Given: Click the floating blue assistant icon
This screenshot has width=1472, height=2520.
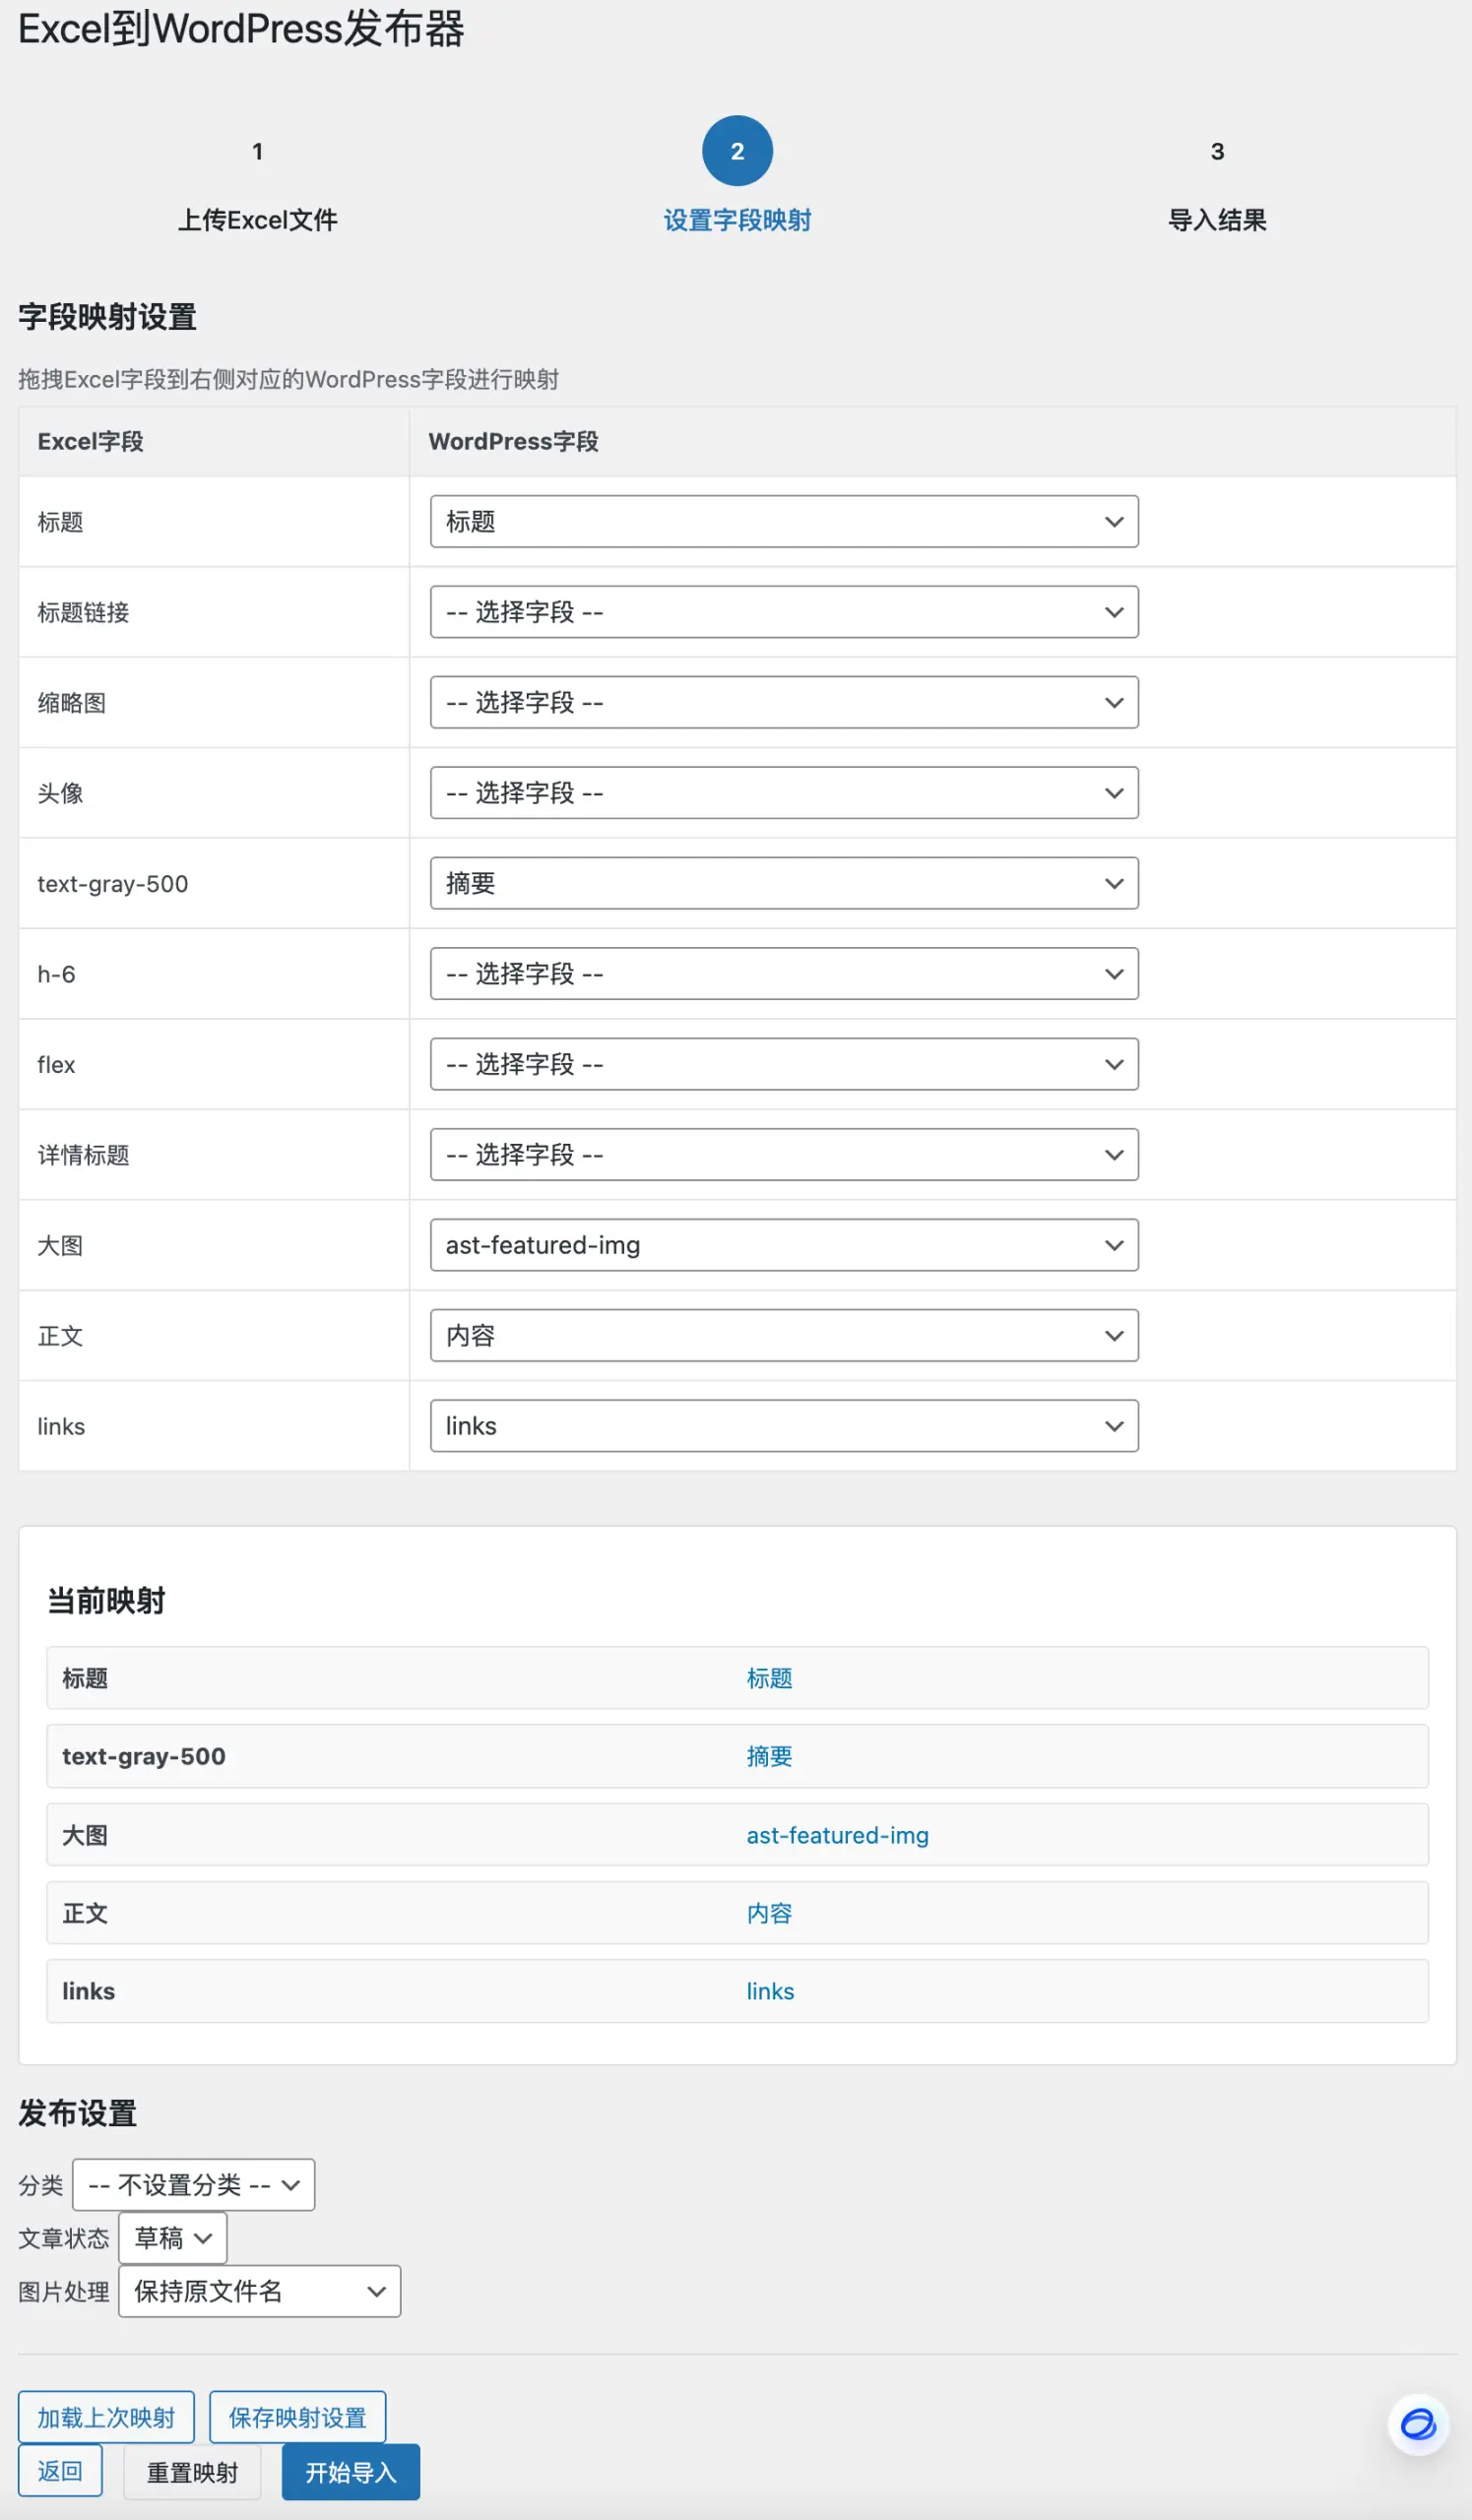Looking at the screenshot, I should [x=1417, y=2424].
